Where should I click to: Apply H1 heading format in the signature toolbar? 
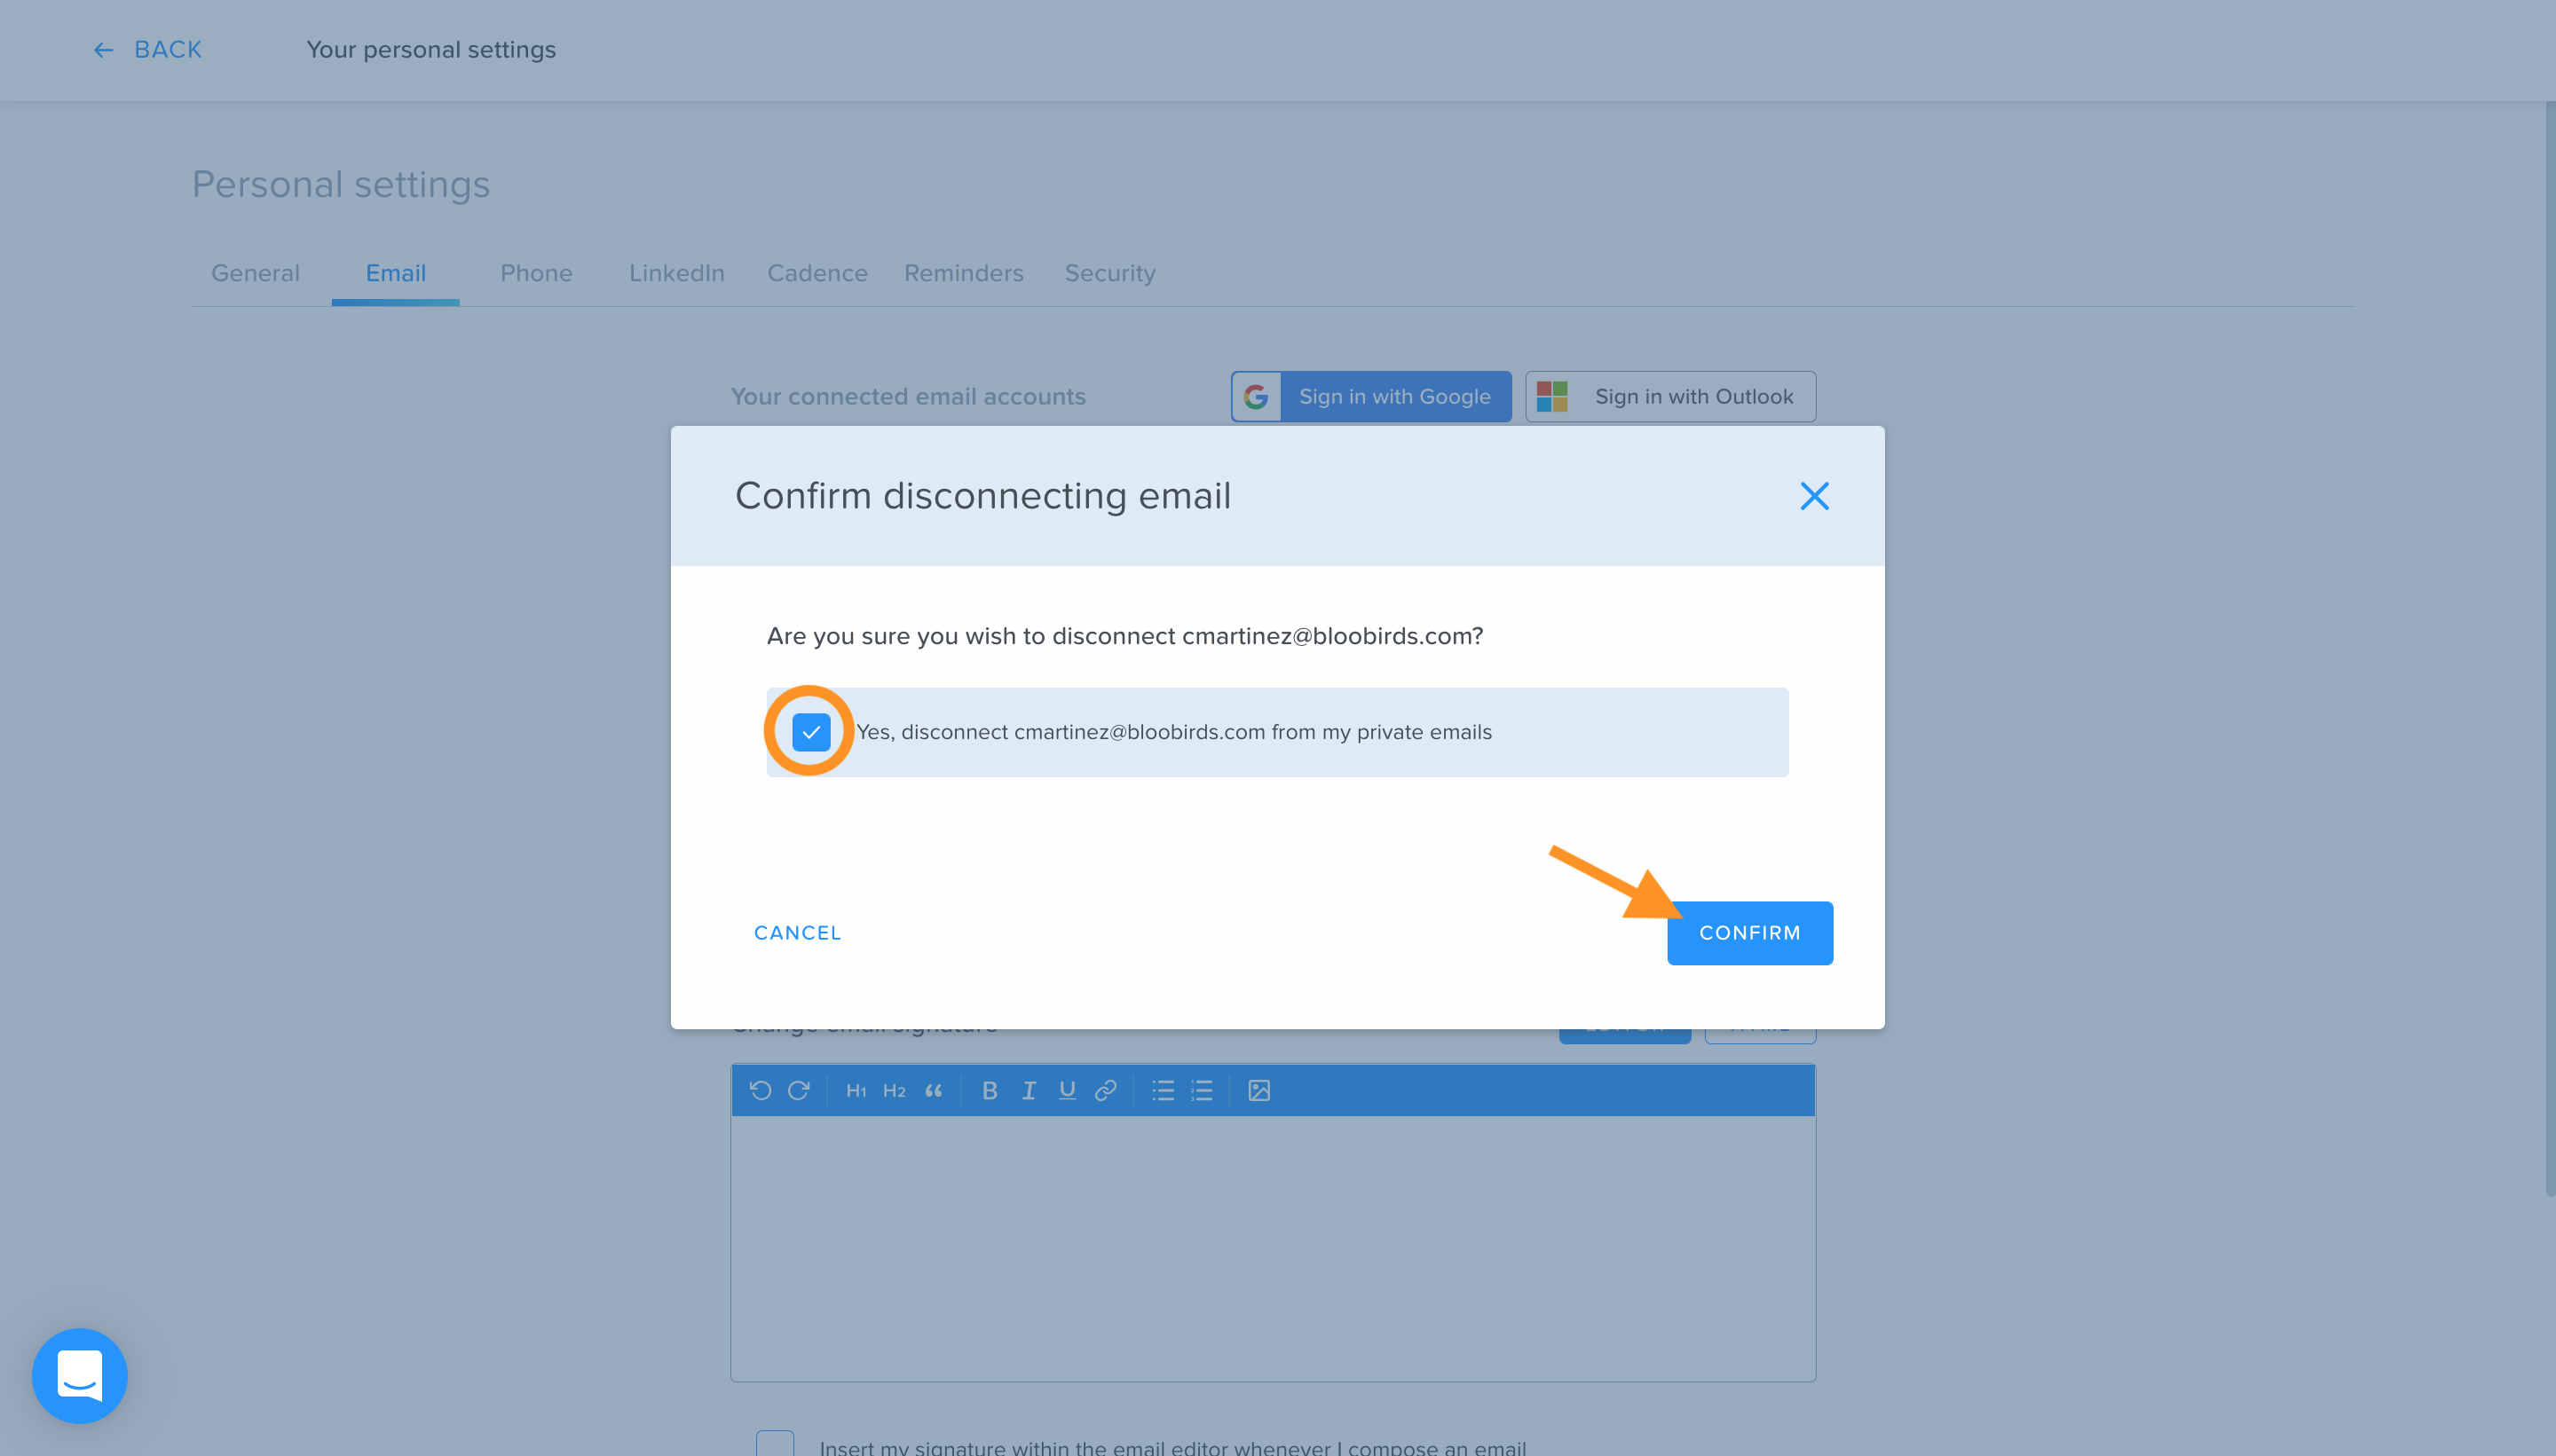856,1091
